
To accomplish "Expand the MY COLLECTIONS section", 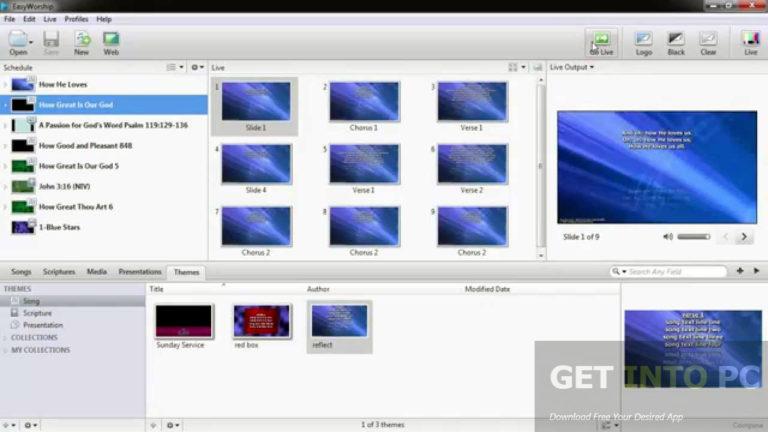I will [x=6, y=350].
